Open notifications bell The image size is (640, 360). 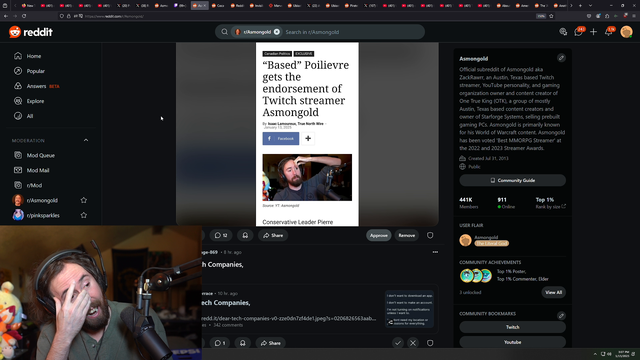609,32
